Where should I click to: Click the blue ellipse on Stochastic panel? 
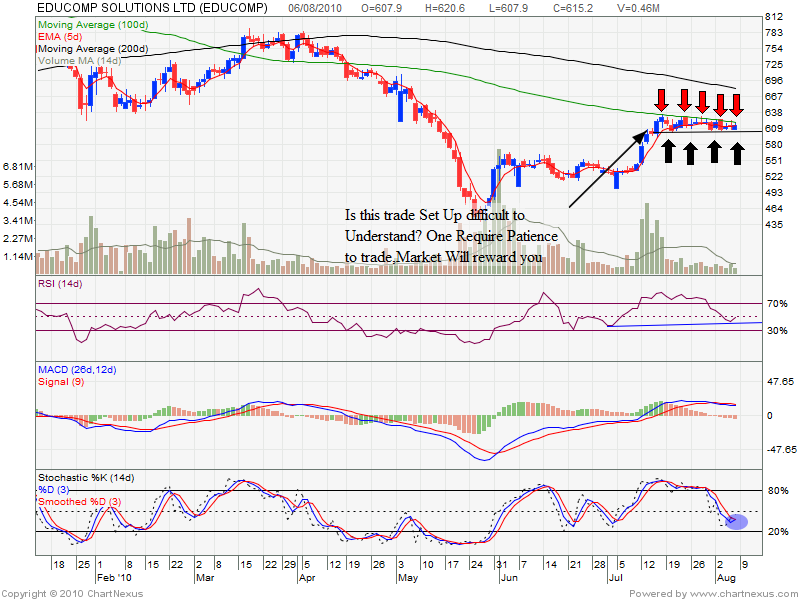tap(737, 520)
